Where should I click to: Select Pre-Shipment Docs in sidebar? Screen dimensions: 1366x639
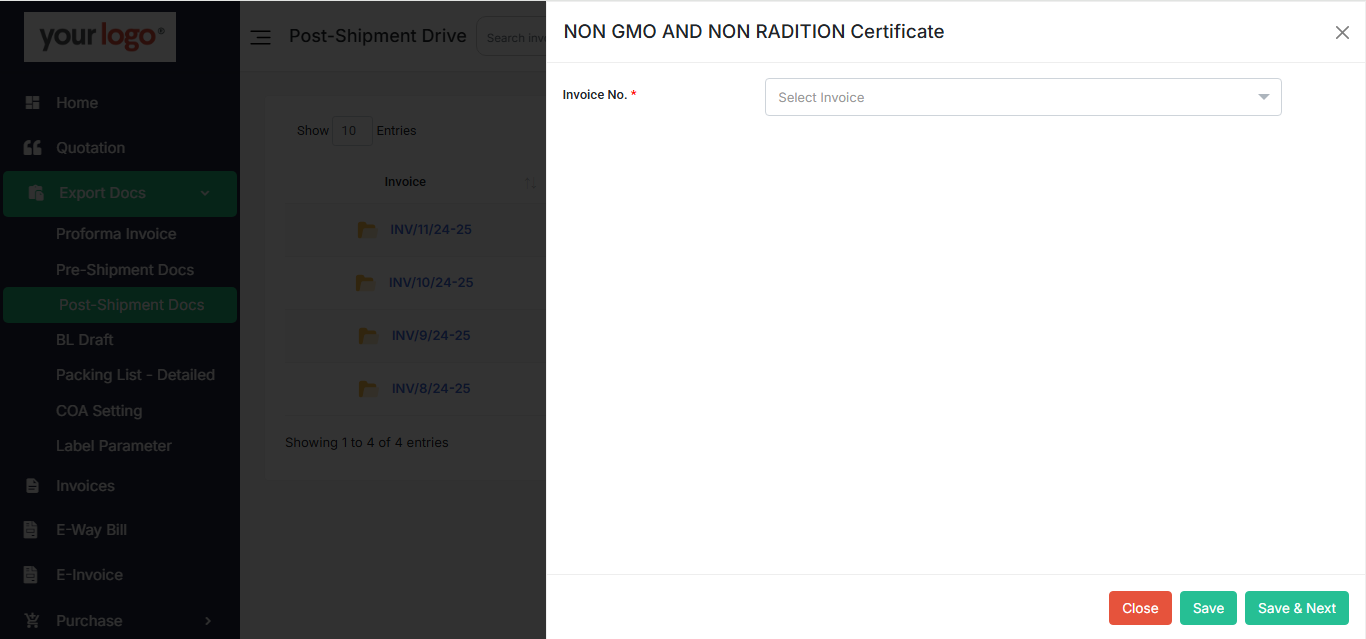pyautogui.click(x=125, y=270)
